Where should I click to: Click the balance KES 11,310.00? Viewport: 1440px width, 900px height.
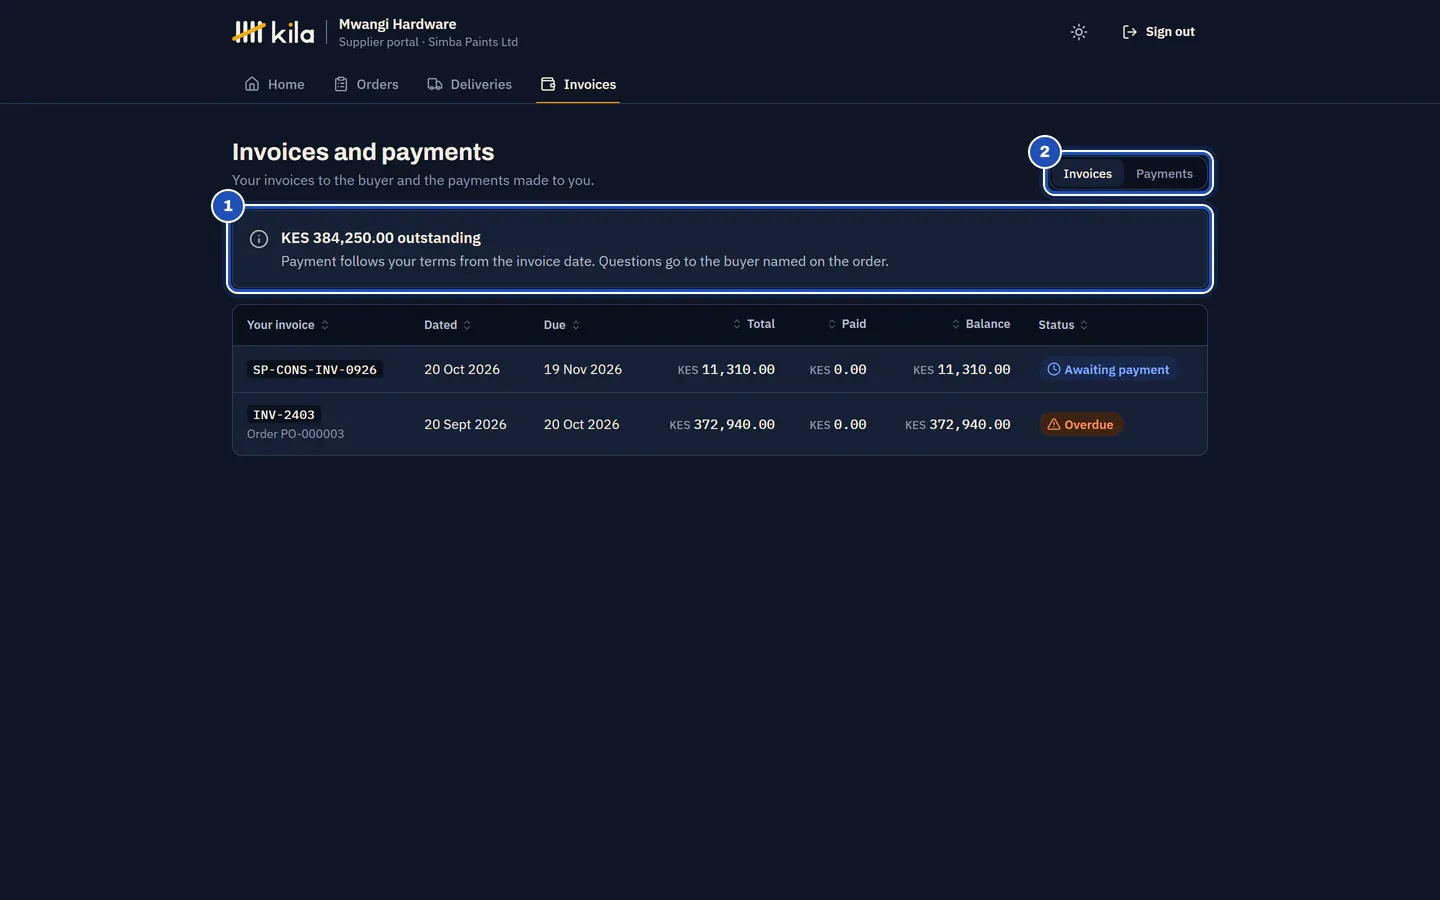(962, 370)
